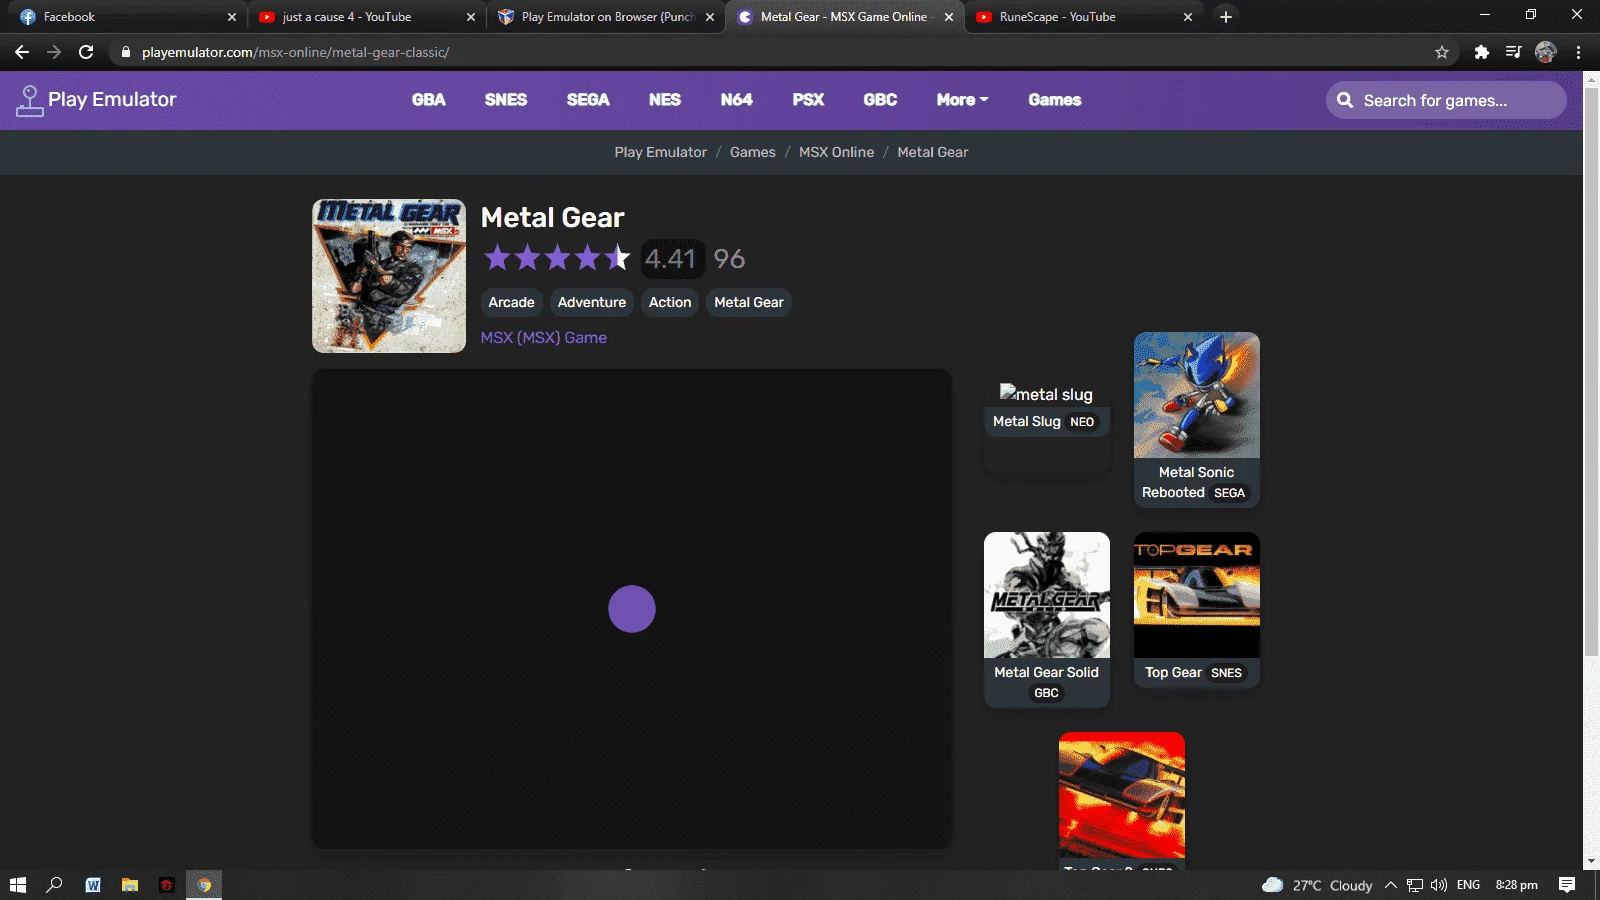Click the search magnifier icon in search box
1600x900 pixels.
coord(1345,100)
